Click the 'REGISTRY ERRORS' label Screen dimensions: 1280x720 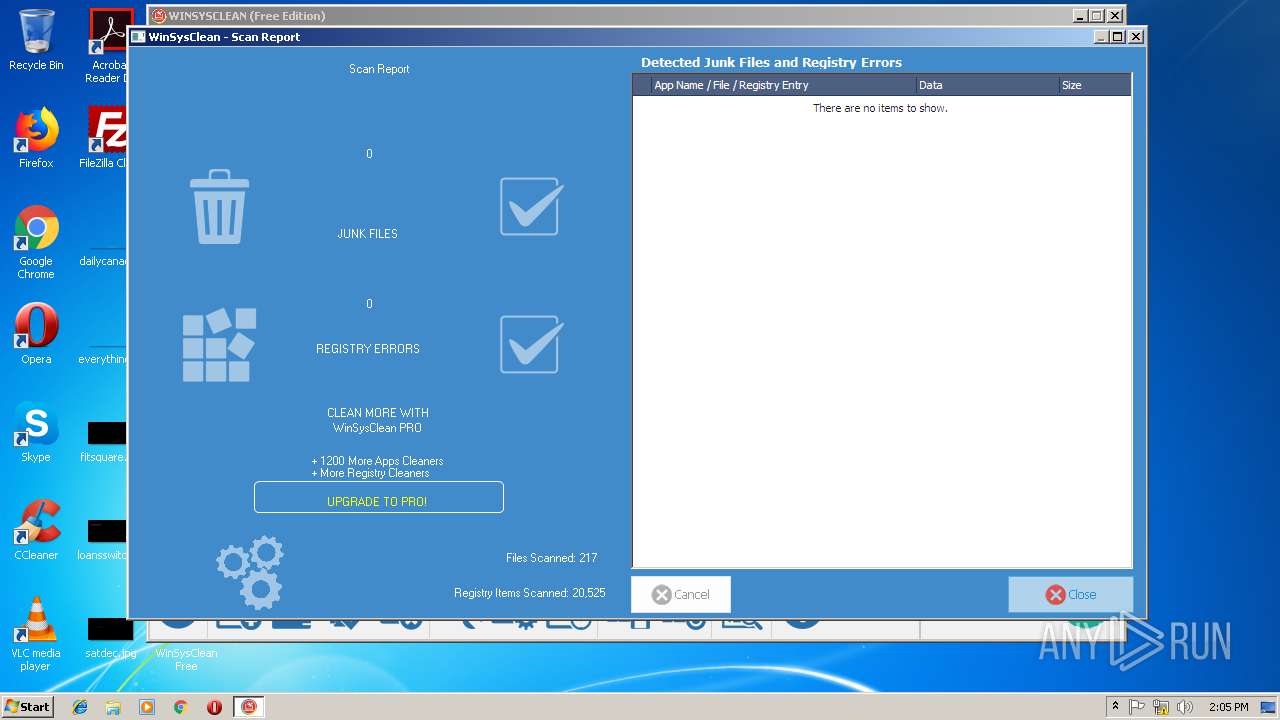pyautogui.click(x=368, y=349)
